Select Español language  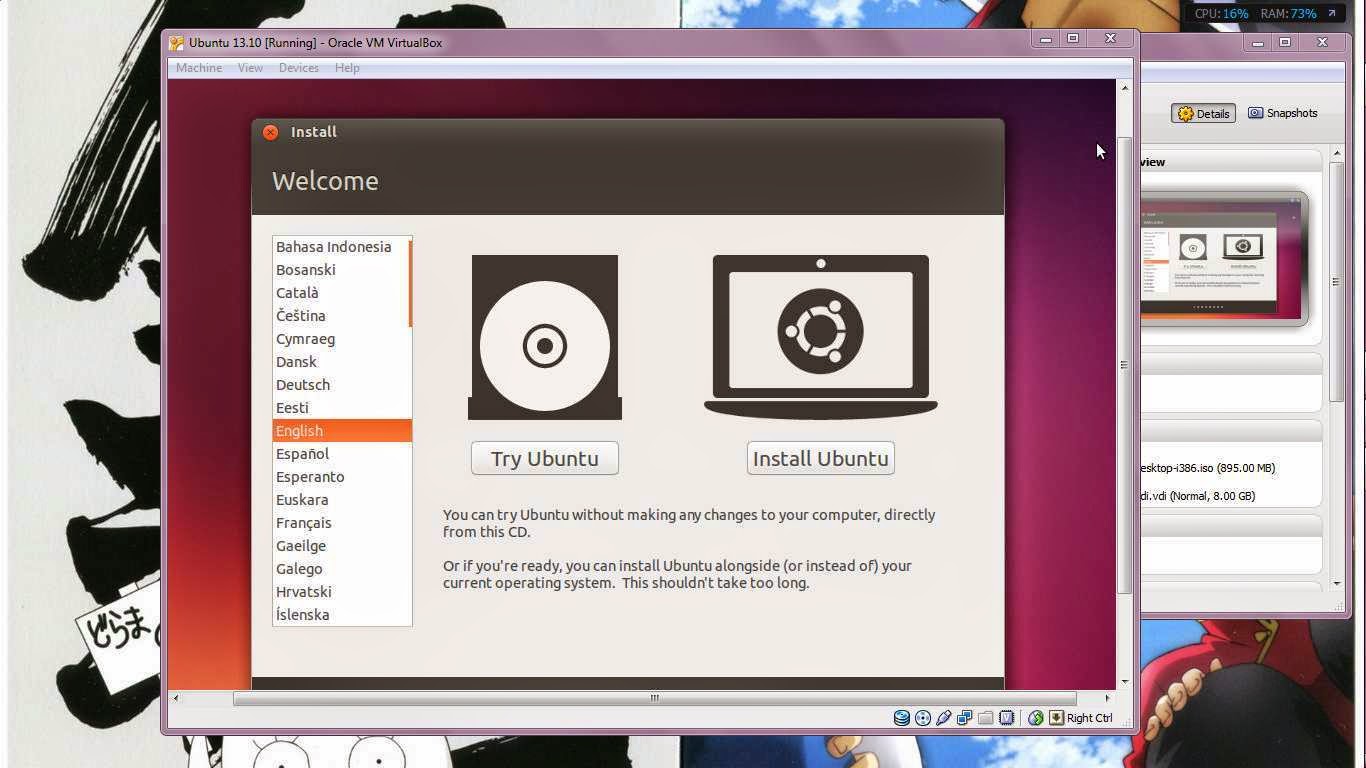point(341,454)
